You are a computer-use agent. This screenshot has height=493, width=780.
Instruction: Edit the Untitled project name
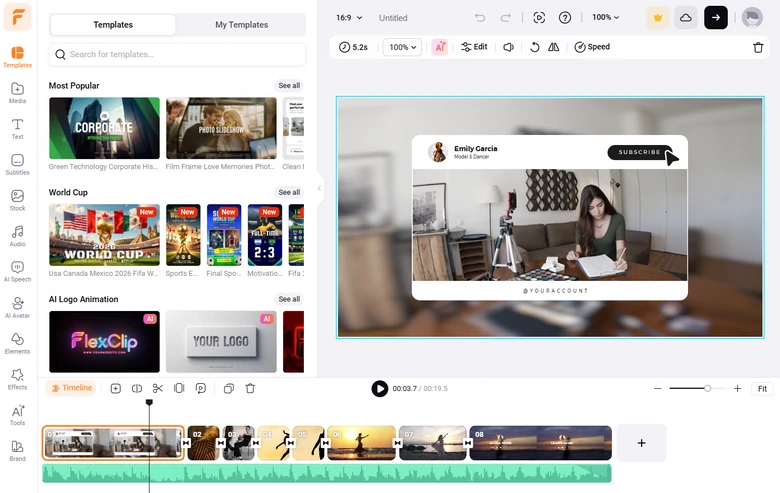(393, 18)
